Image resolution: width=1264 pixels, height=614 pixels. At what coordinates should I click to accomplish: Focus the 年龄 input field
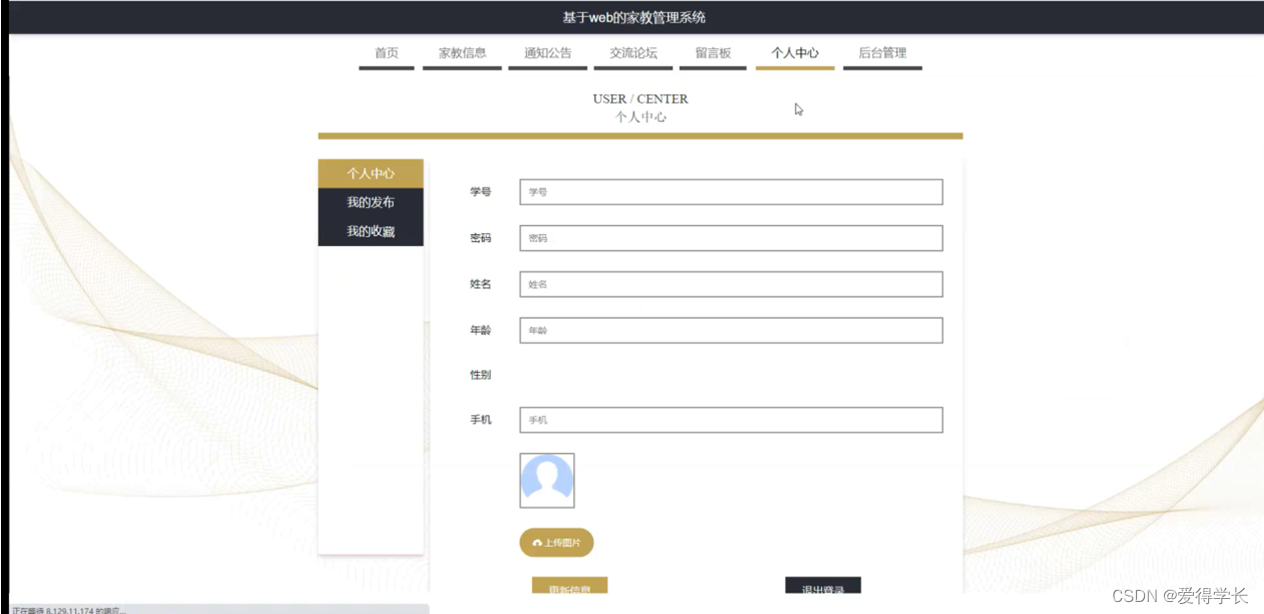[731, 330]
